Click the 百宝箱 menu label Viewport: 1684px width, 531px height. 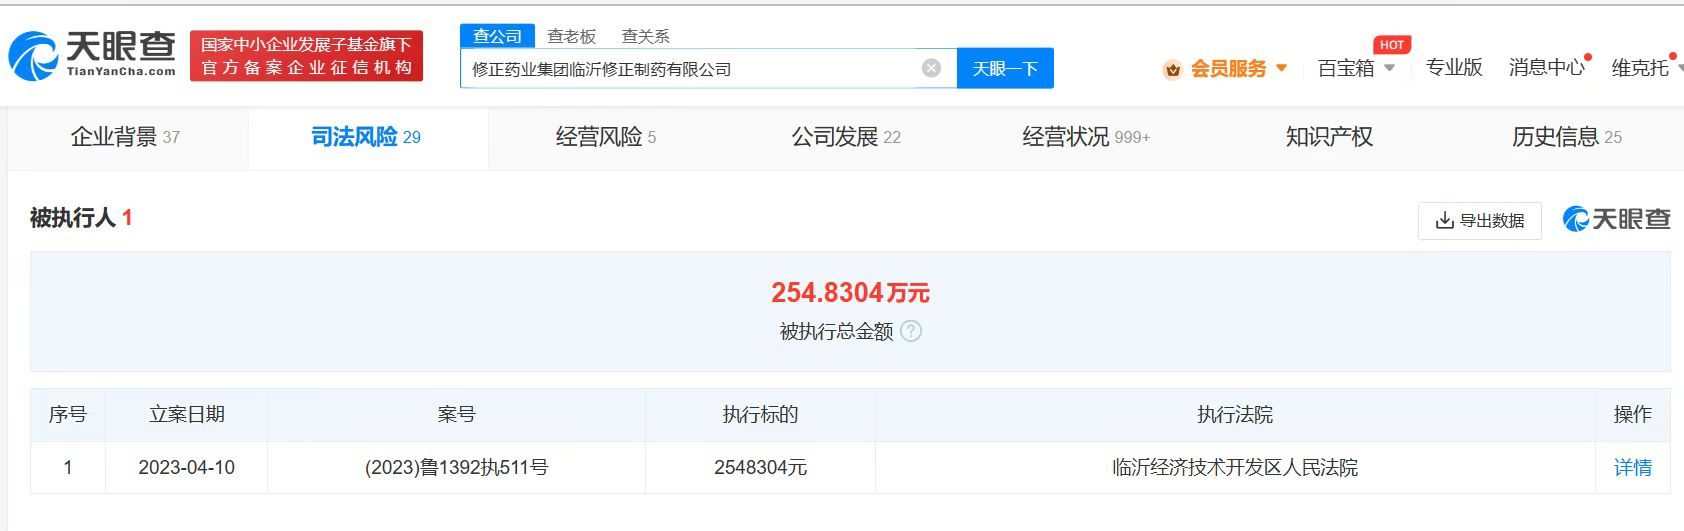click(1346, 68)
